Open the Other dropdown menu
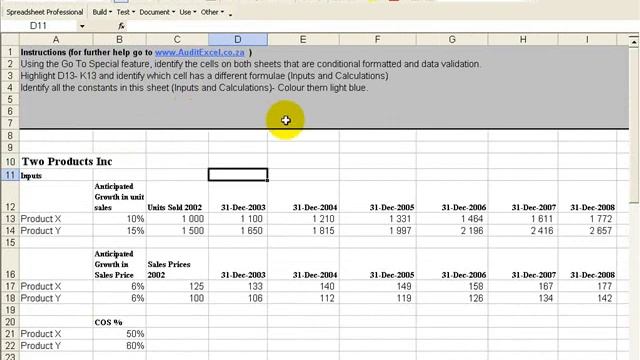This screenshot has width=640, height=360. [x=212, y=12]
